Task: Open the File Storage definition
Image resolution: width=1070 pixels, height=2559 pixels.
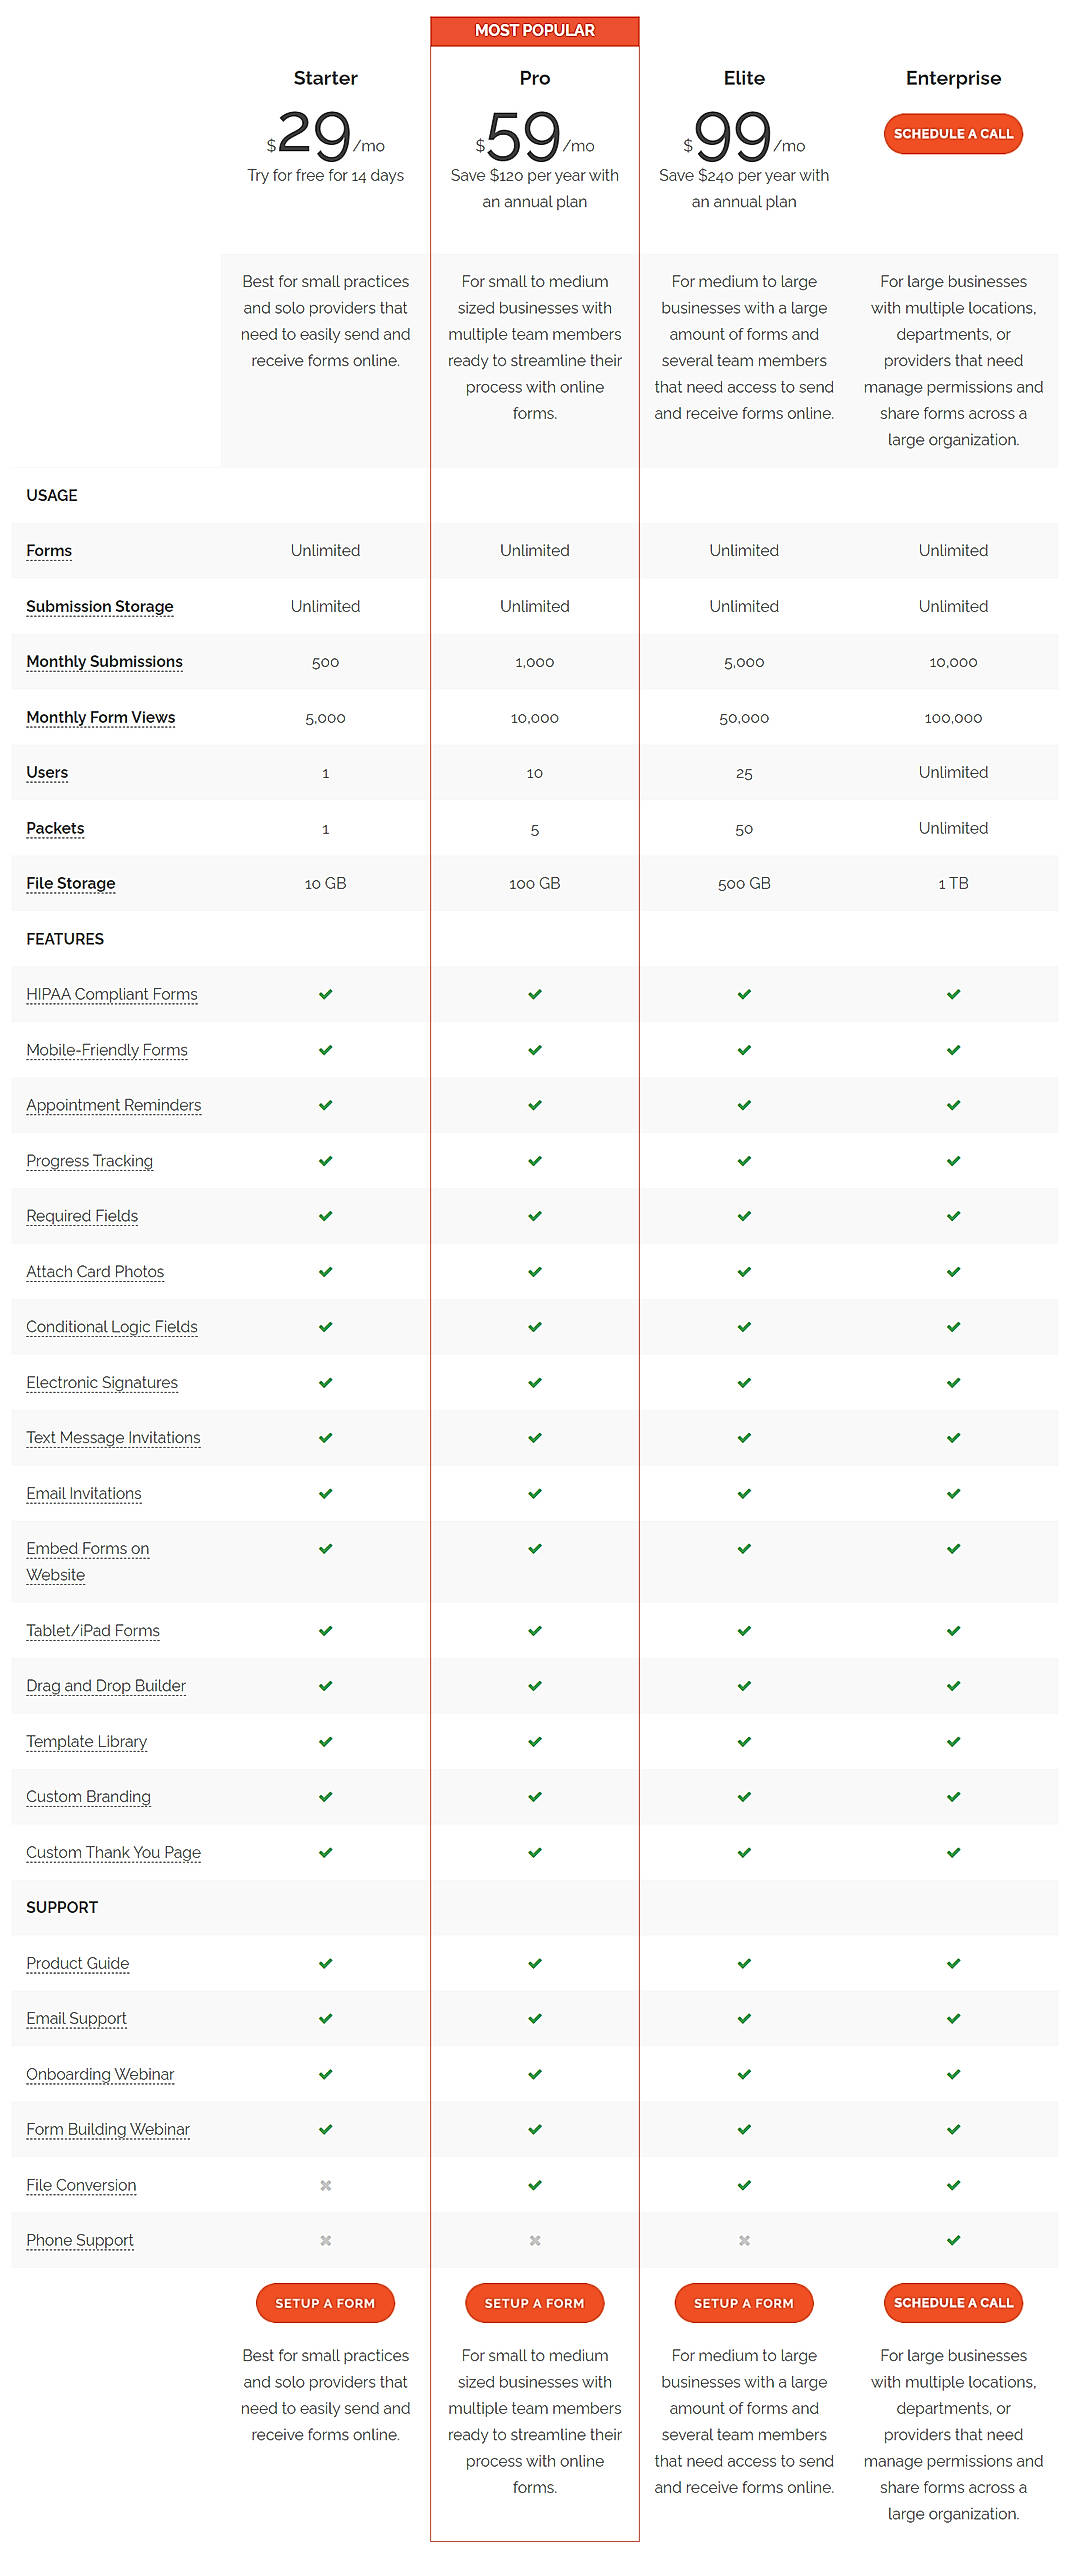Action: 70,883
